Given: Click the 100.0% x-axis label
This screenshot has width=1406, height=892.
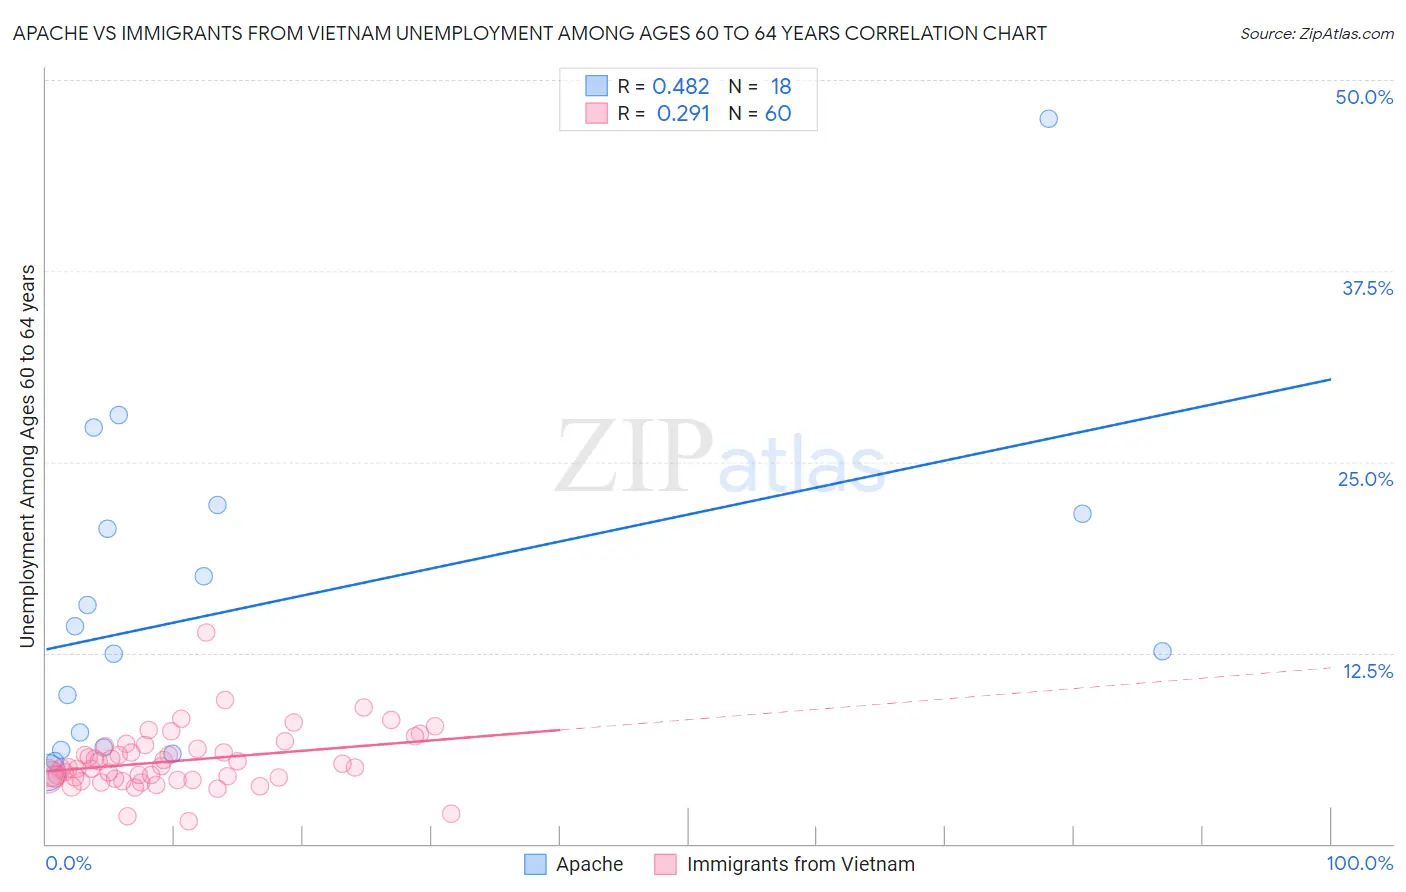Looking at the screenshot, I should tap(1360, 863).
